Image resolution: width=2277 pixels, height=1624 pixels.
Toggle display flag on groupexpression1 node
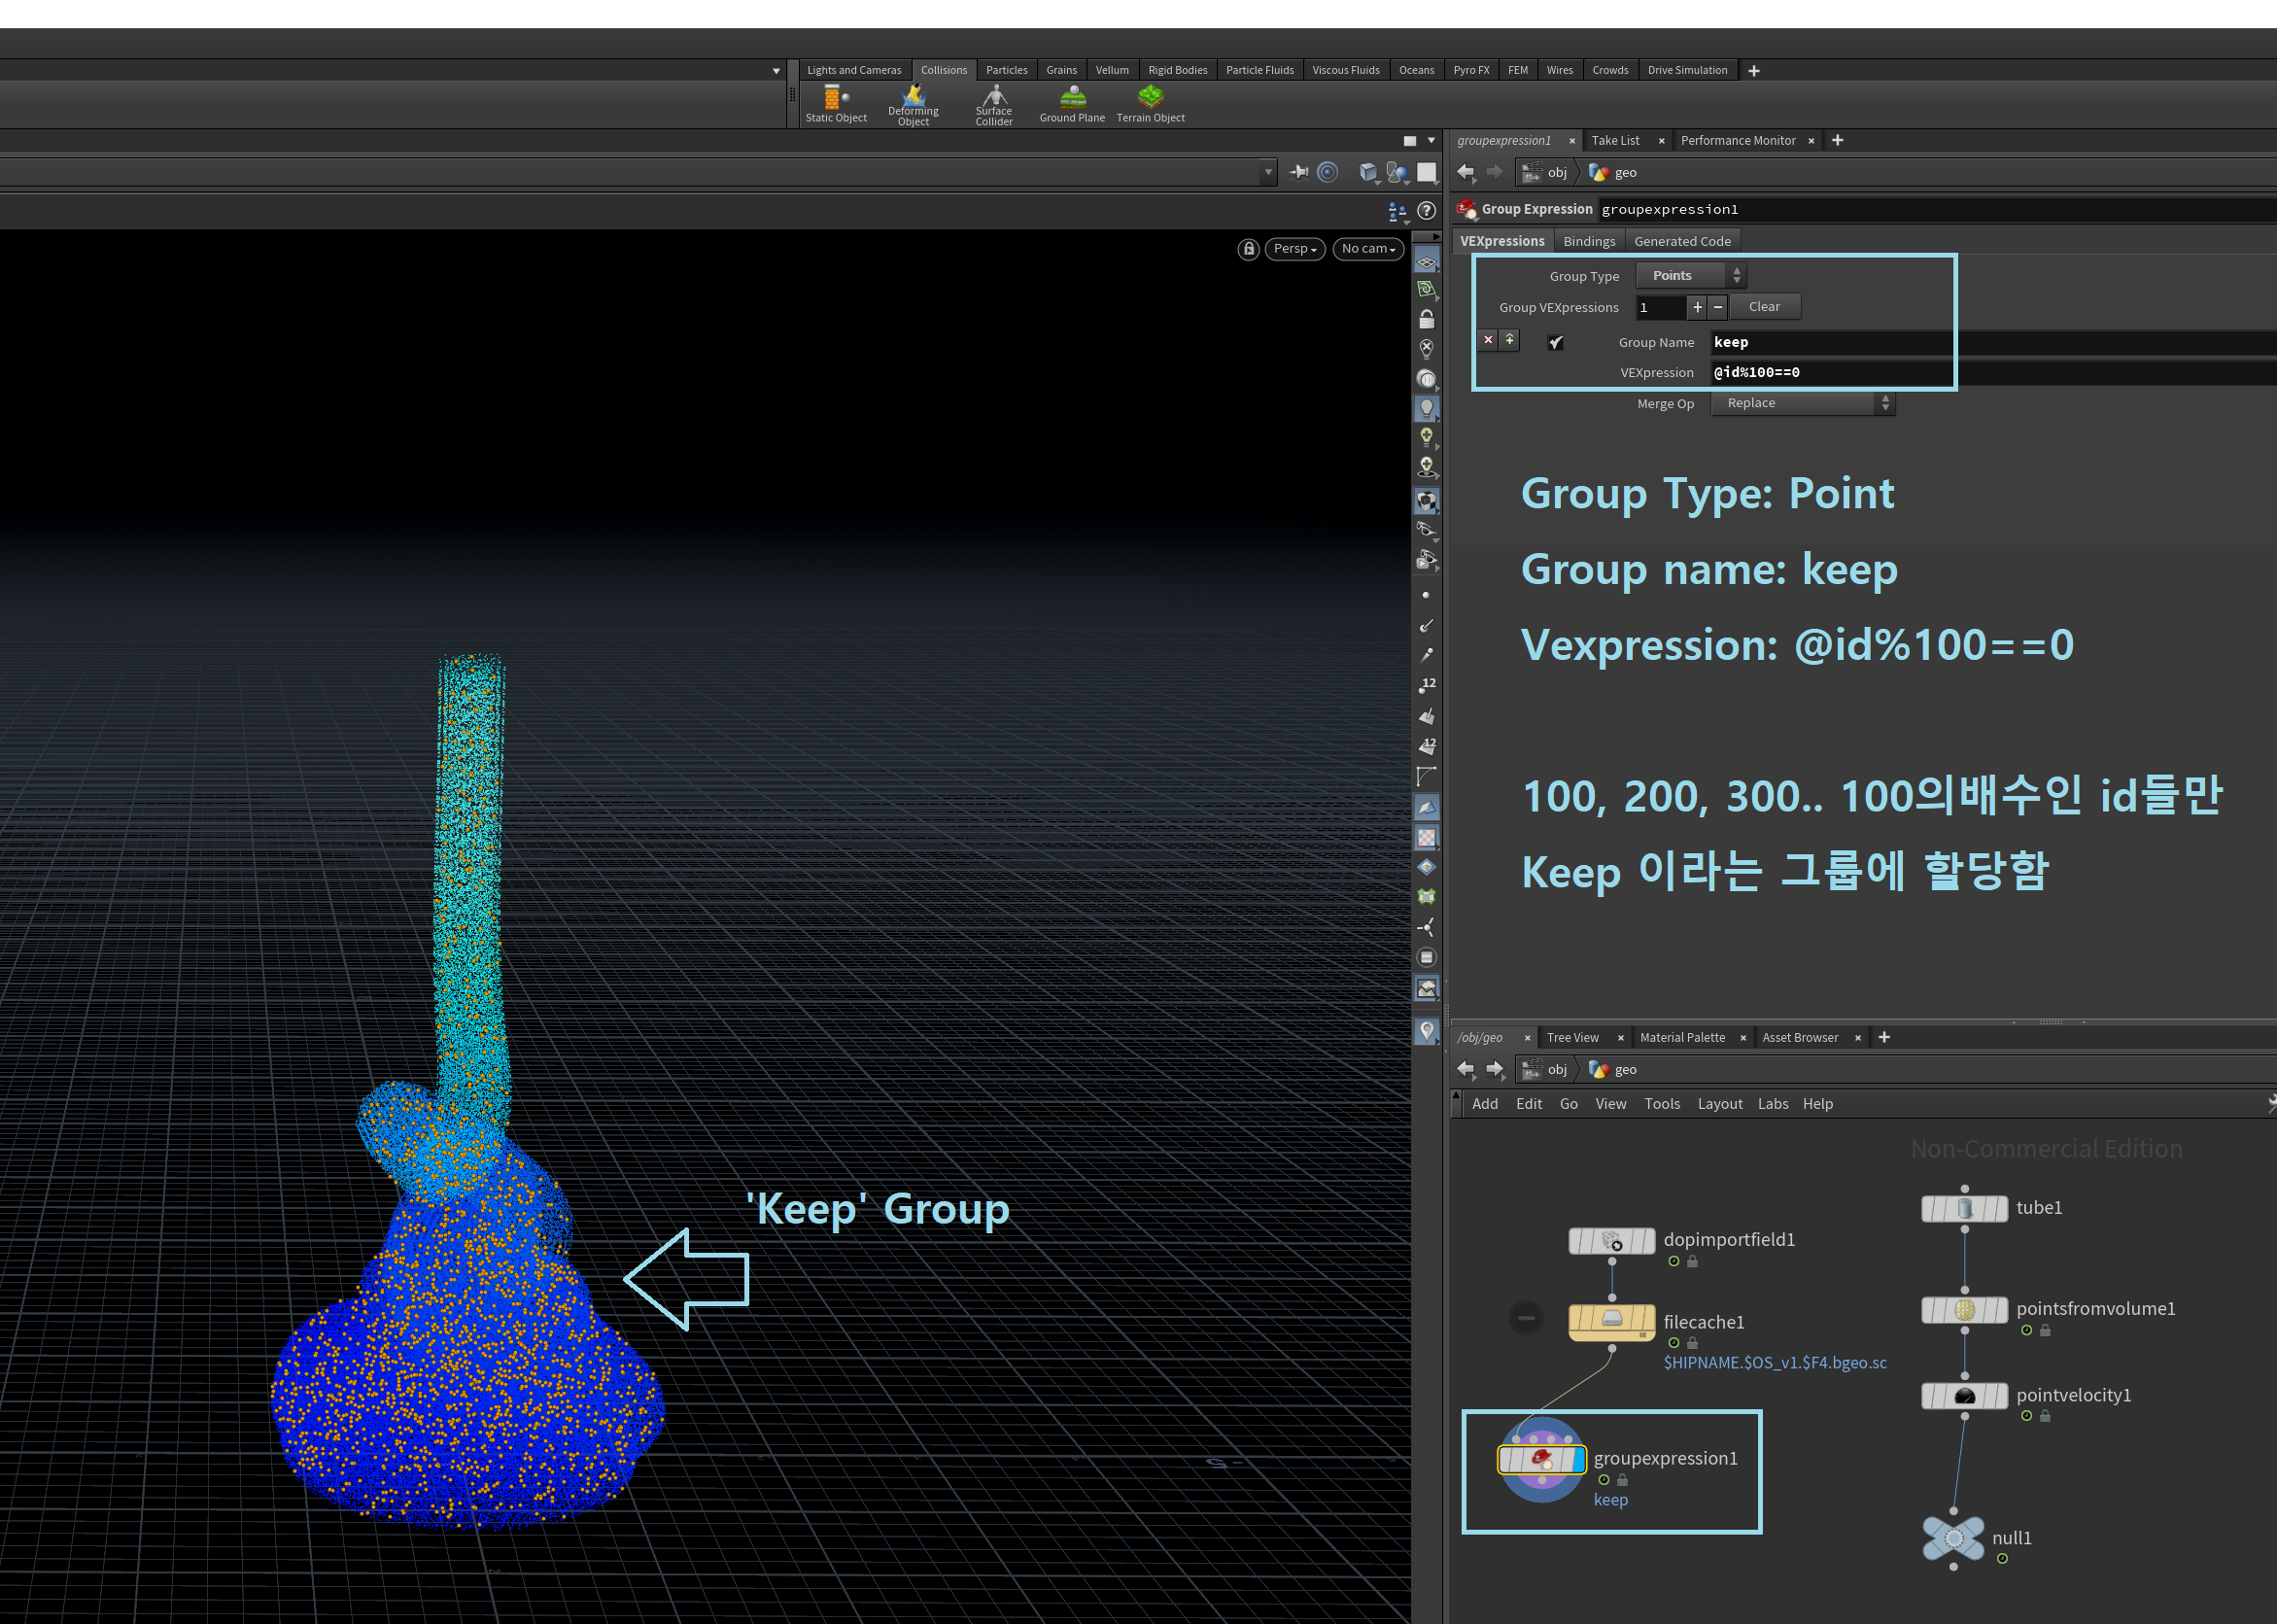click(1579, 1460)
